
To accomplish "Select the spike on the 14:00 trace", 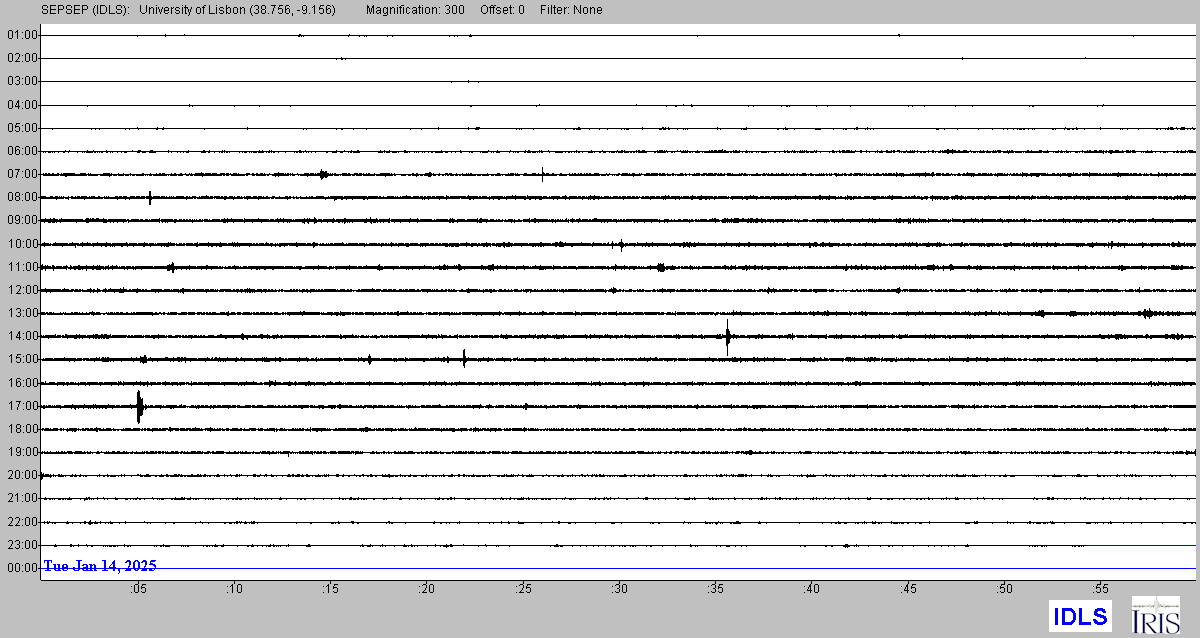I will [727, 336].
